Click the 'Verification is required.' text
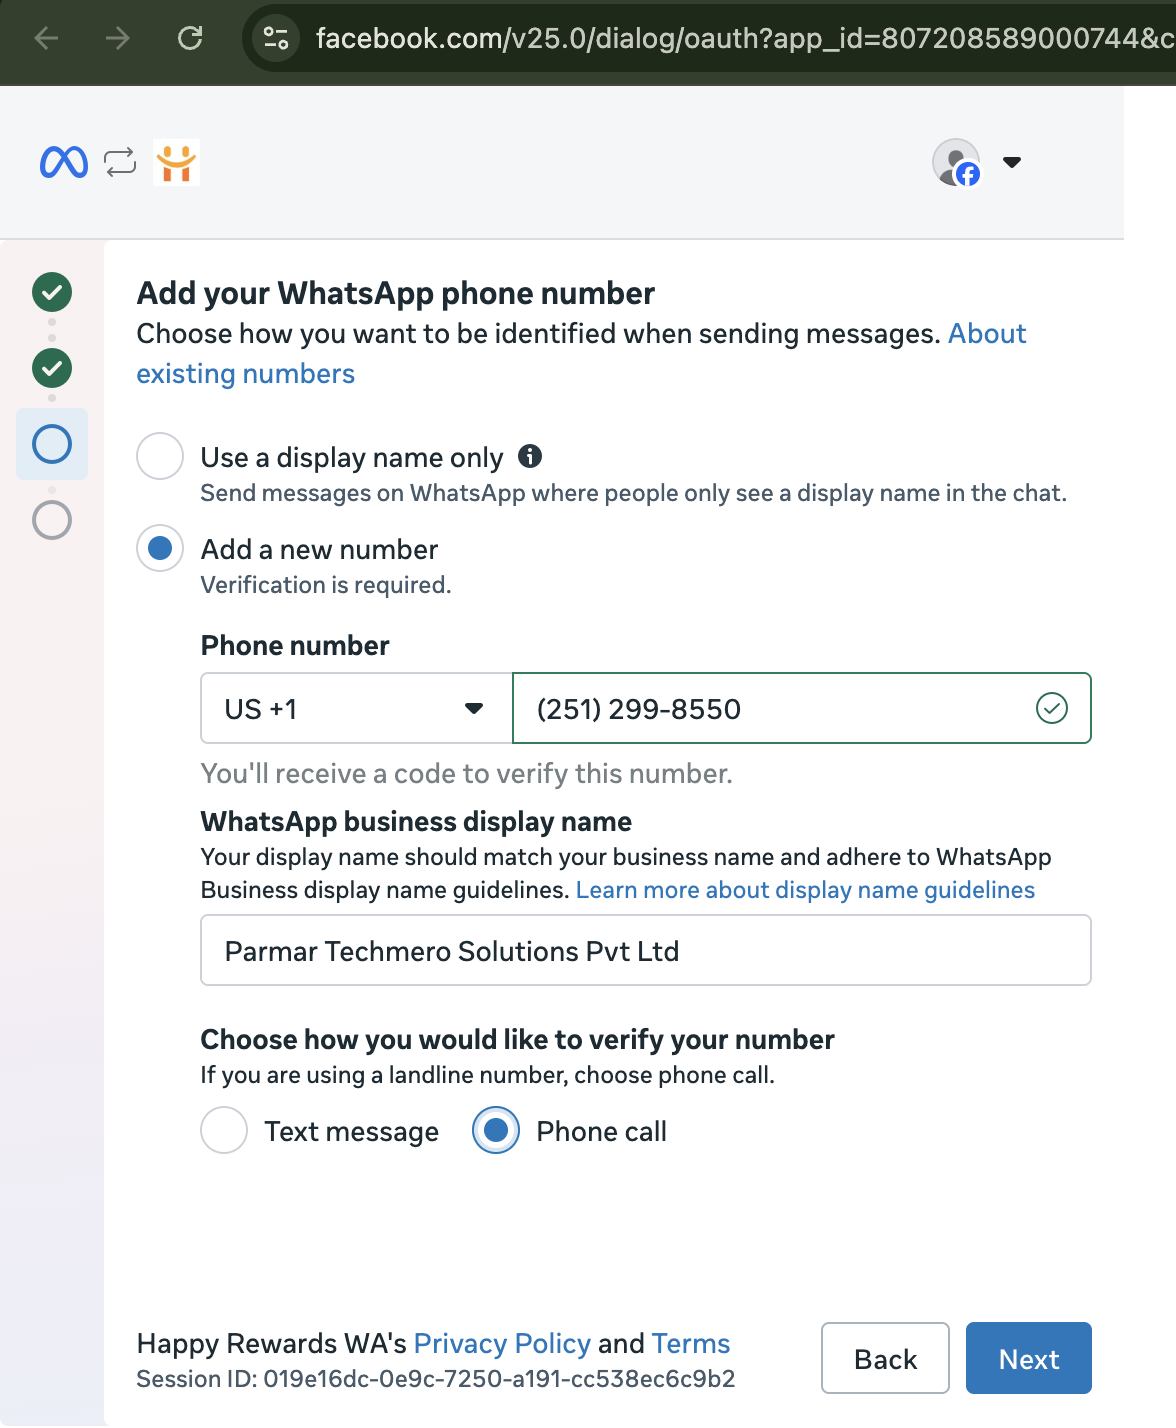Viewport: 1176px width, 1428px height. 326,585
